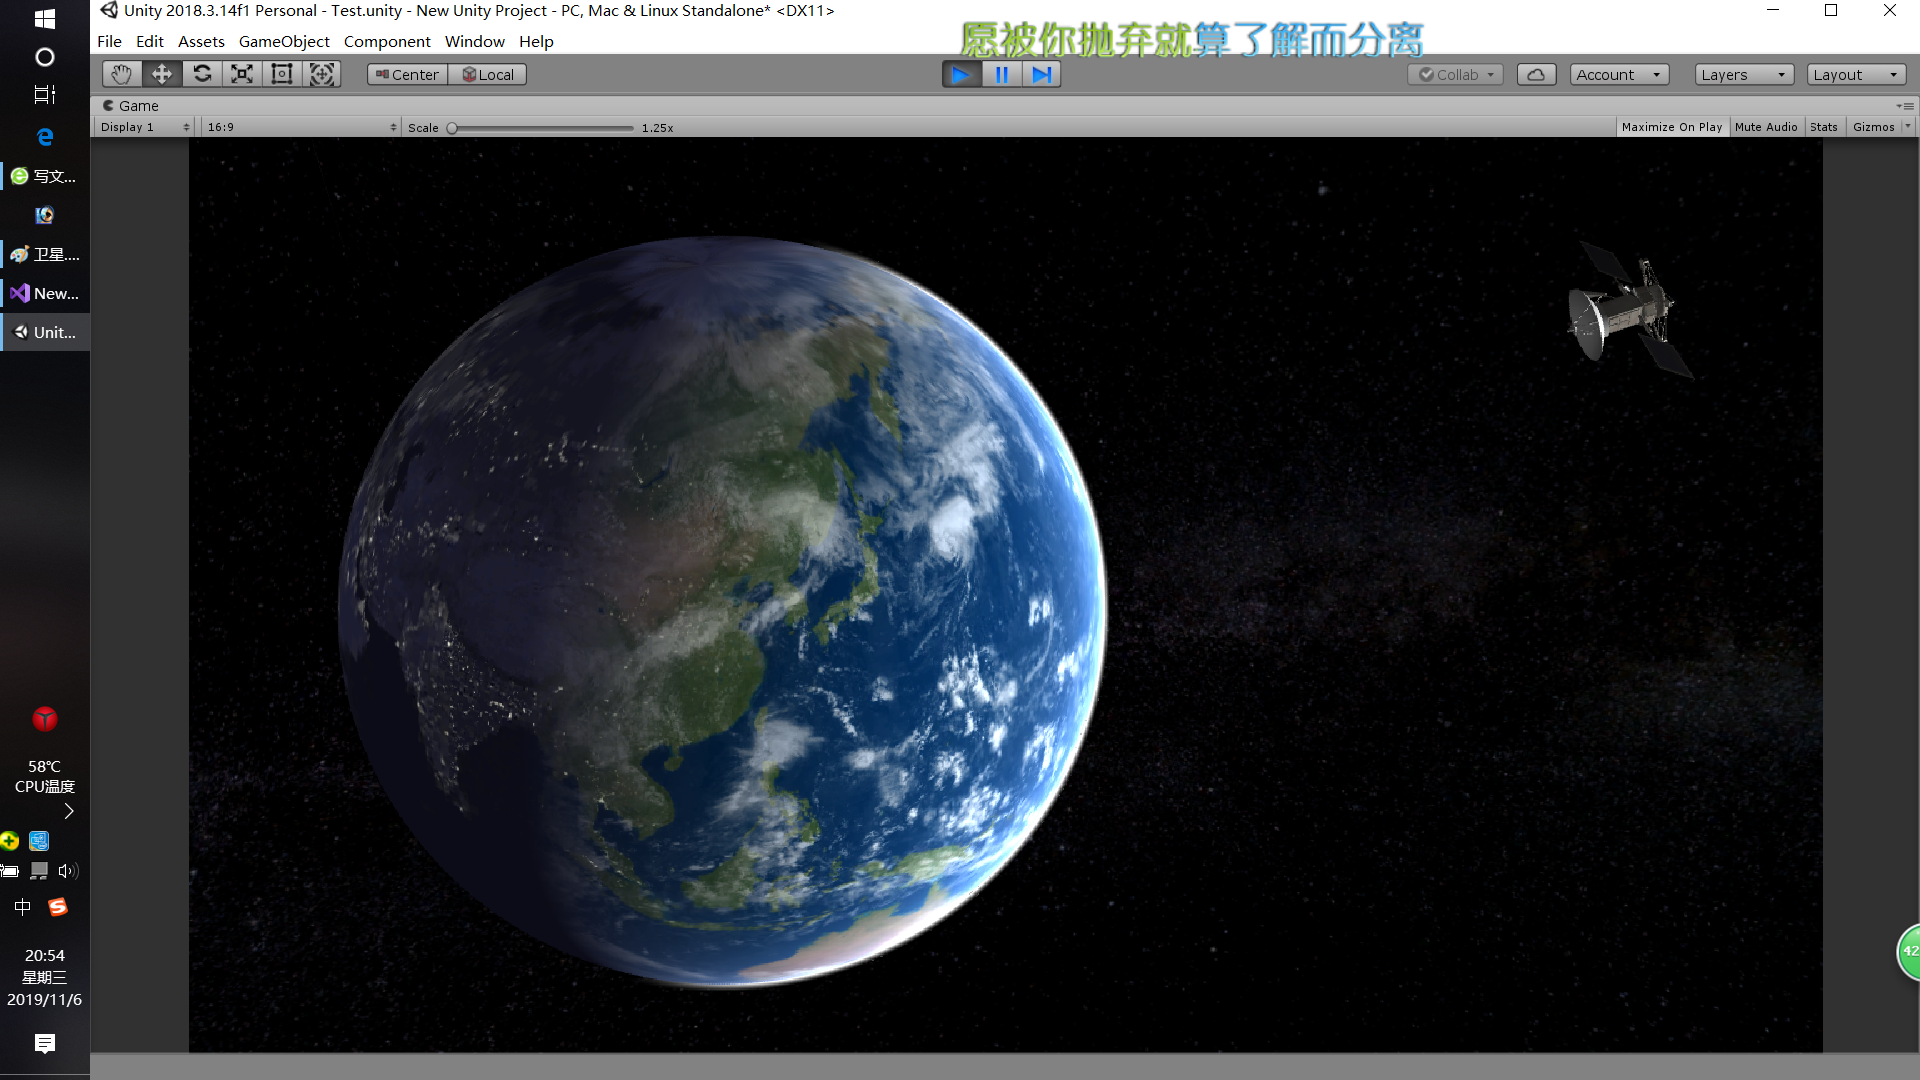Open the Unity editor from the taskbar
The width and height of the screenshot is (1920, 1080).
click(x=44, y=332)
